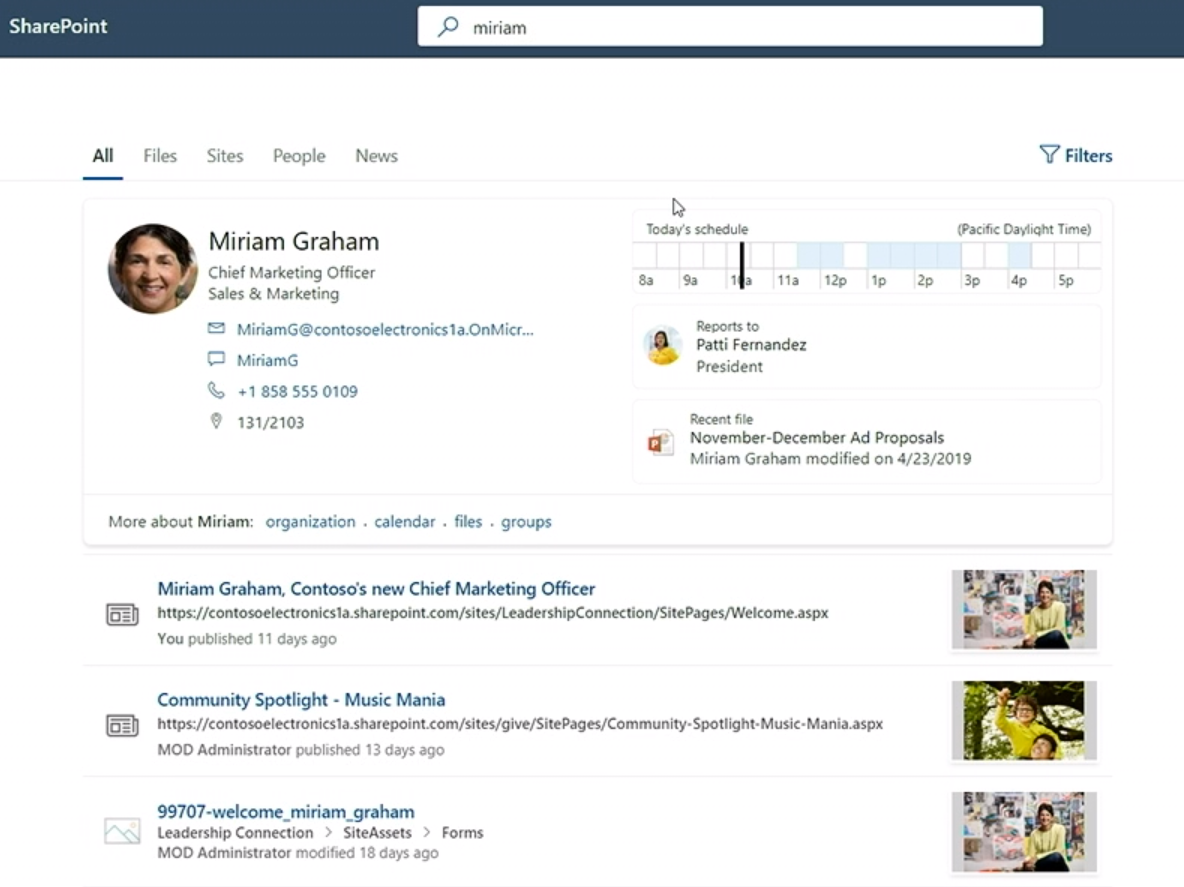Click the search magnifier icon
1184x887 pixels.
point(448,27)
